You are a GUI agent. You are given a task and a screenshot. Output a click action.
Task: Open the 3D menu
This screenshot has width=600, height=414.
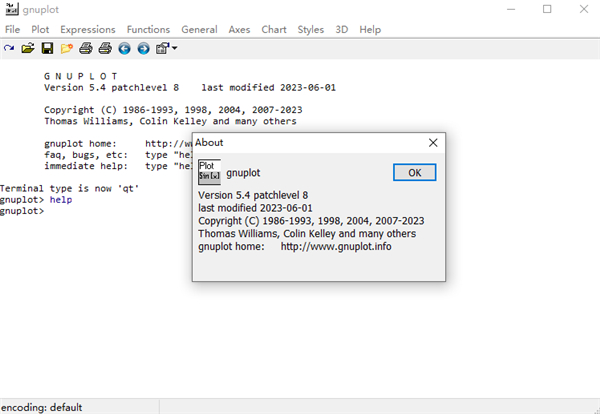click(342, 29)
